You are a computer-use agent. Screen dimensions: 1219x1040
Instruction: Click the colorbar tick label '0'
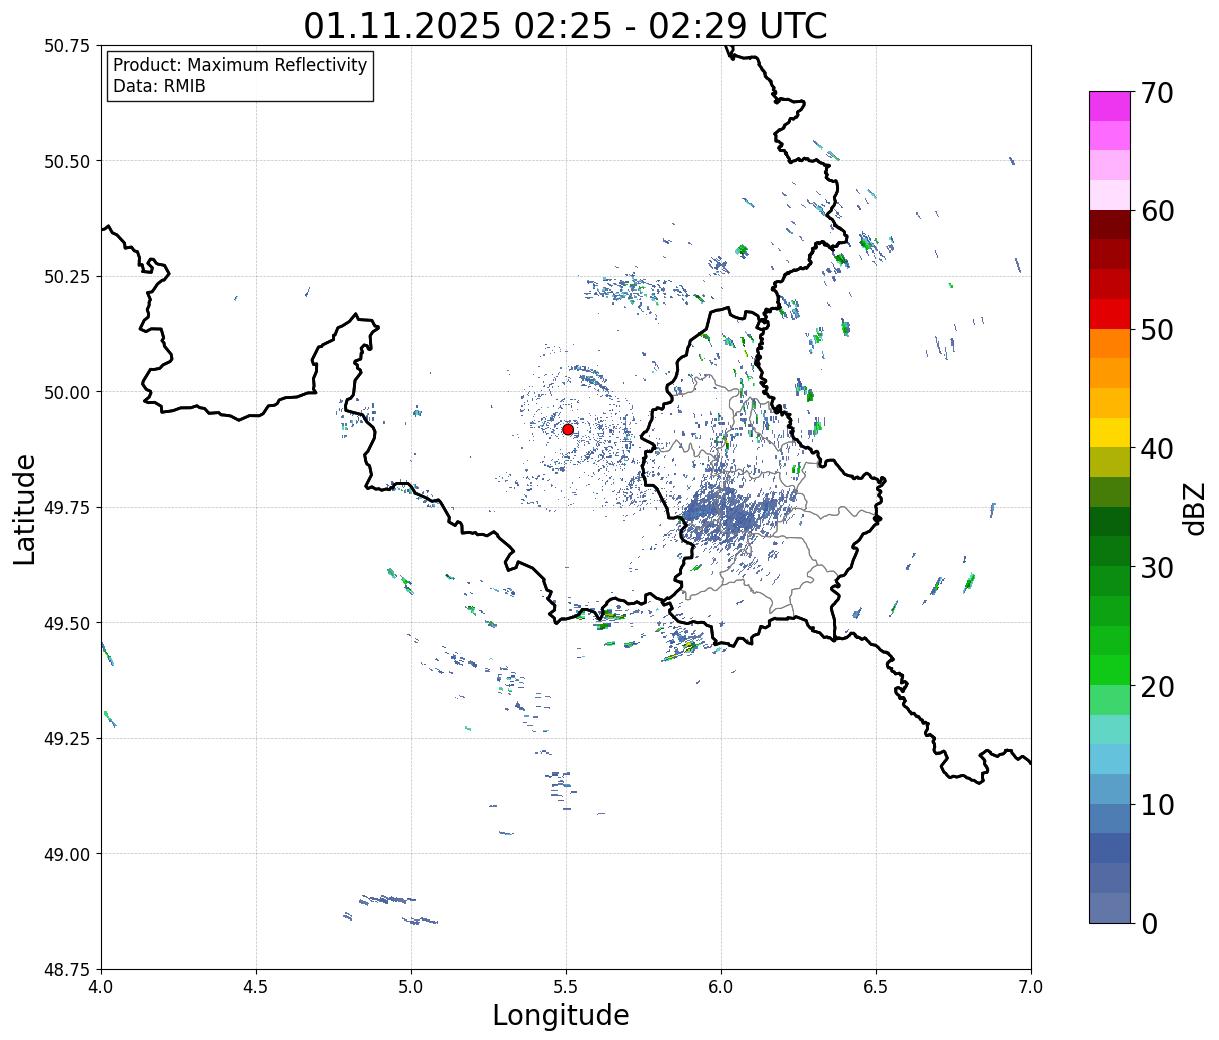click(x=1149, y=923)
